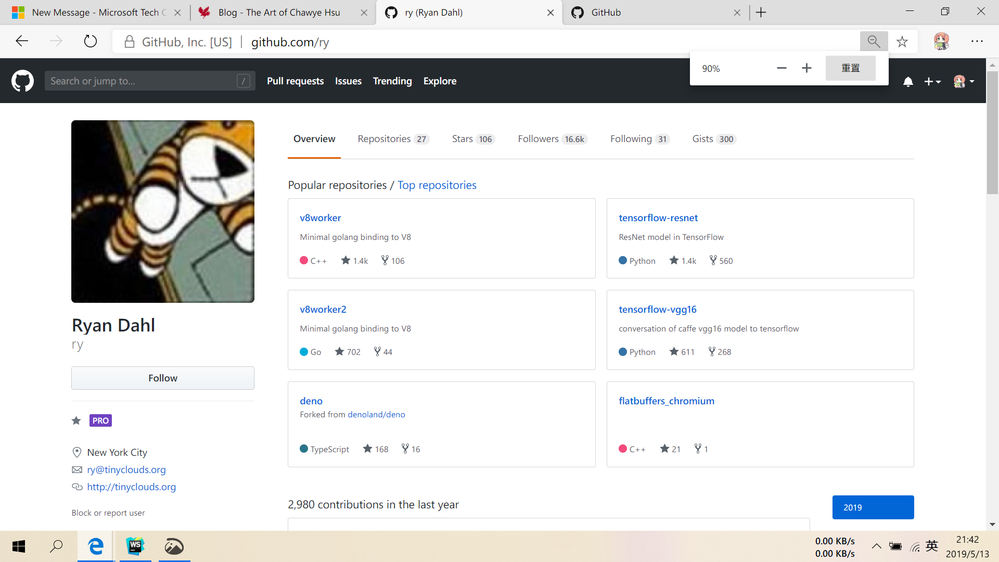Click the star count of tensorflow-resnet
This screenshot has height=562, width=999.
point(683,261)
